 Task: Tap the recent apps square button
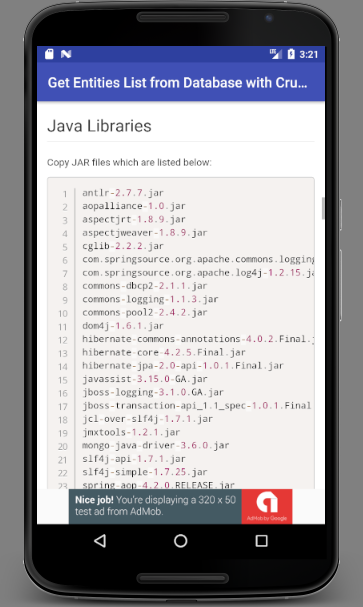261,540
